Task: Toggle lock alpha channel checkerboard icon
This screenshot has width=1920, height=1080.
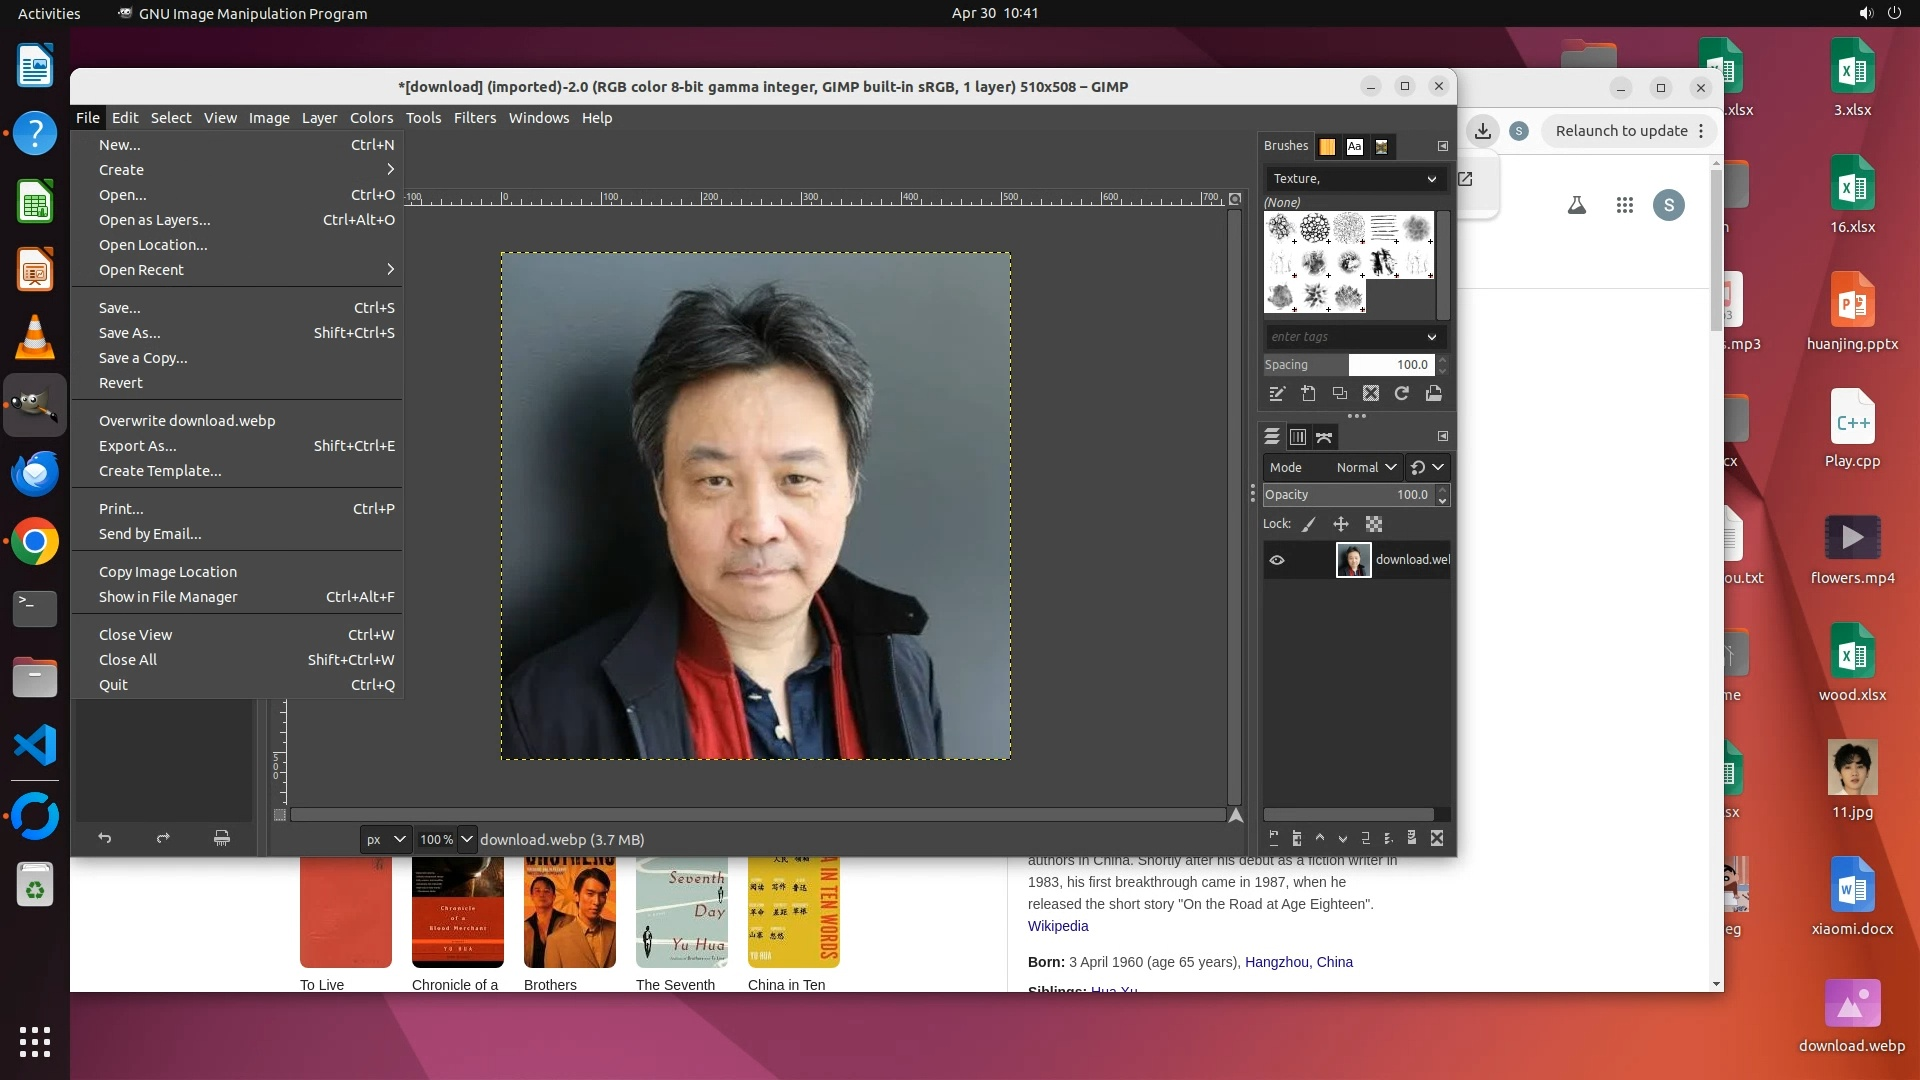Action: point(1374,524)
